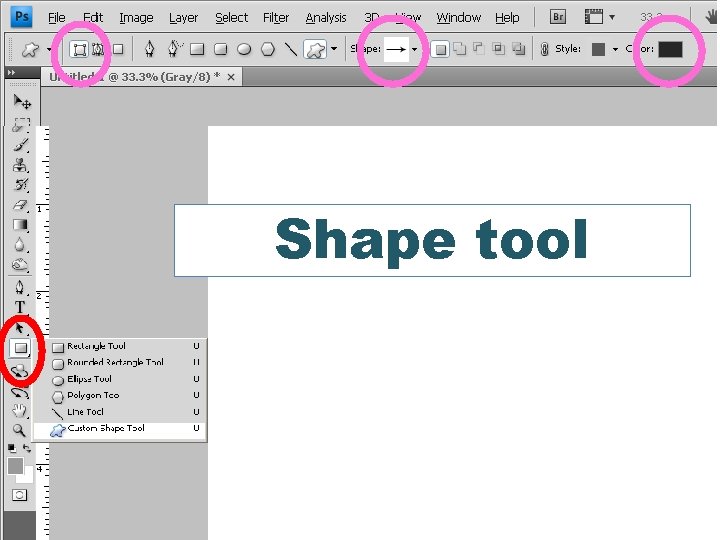Select the Pen tool in toolbox
The width and height of the screenshot is (720, 540).
tap(19, 287)
